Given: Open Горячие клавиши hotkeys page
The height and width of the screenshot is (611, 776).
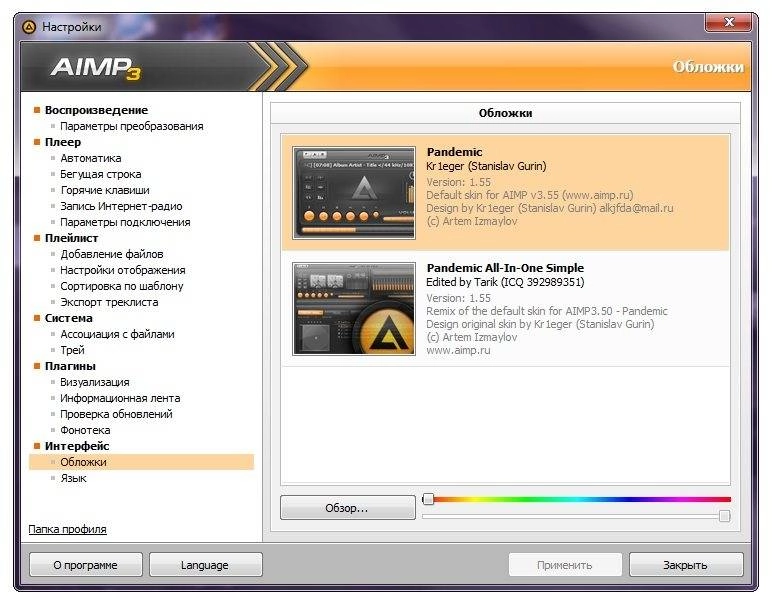Looking at the screenshot, I should click(x=105, y=190).
